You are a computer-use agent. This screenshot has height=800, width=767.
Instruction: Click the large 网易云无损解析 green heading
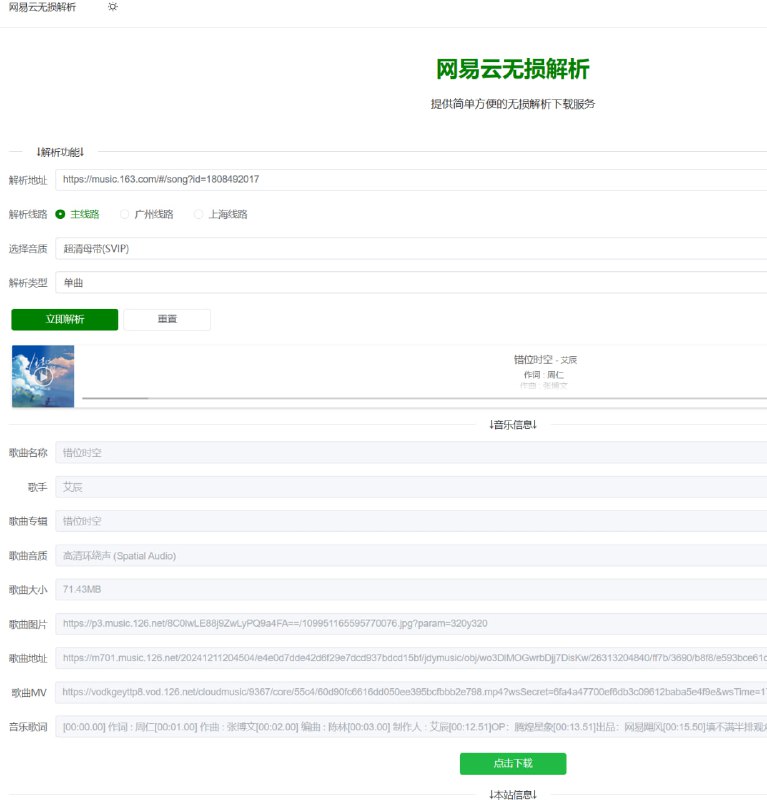(x=513, y=69)
